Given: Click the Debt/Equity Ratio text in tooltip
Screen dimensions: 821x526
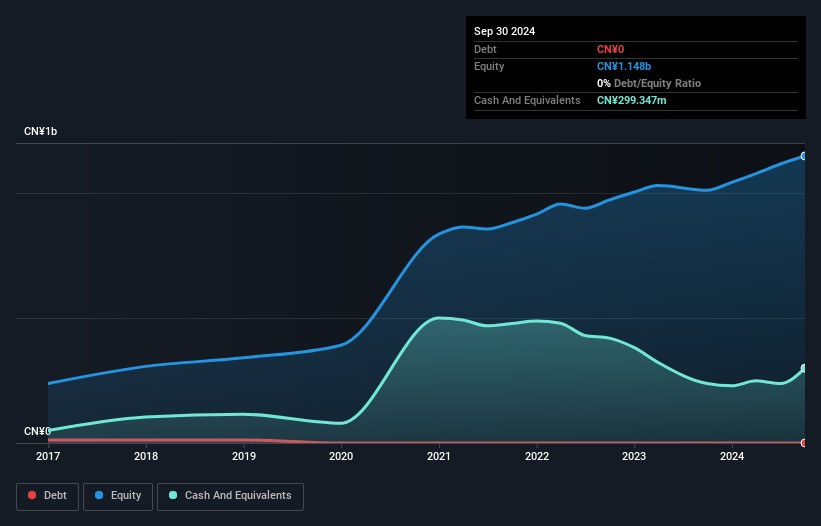Looking at the screenshot, I should coord(655,83).
